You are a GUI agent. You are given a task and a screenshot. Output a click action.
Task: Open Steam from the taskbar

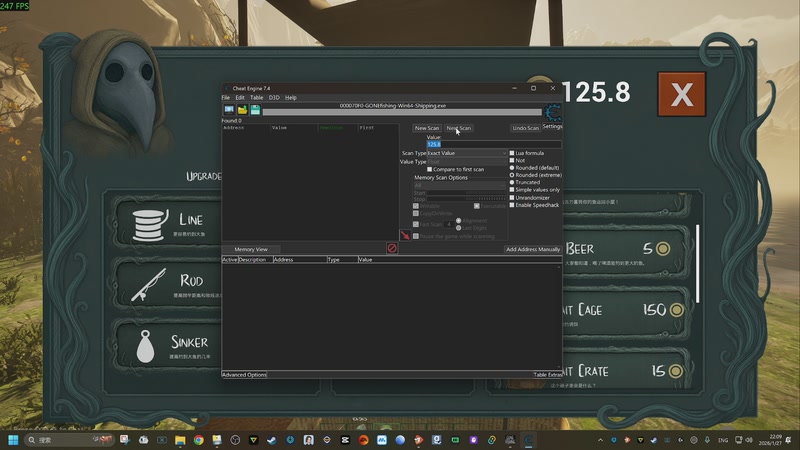(271, 440)
